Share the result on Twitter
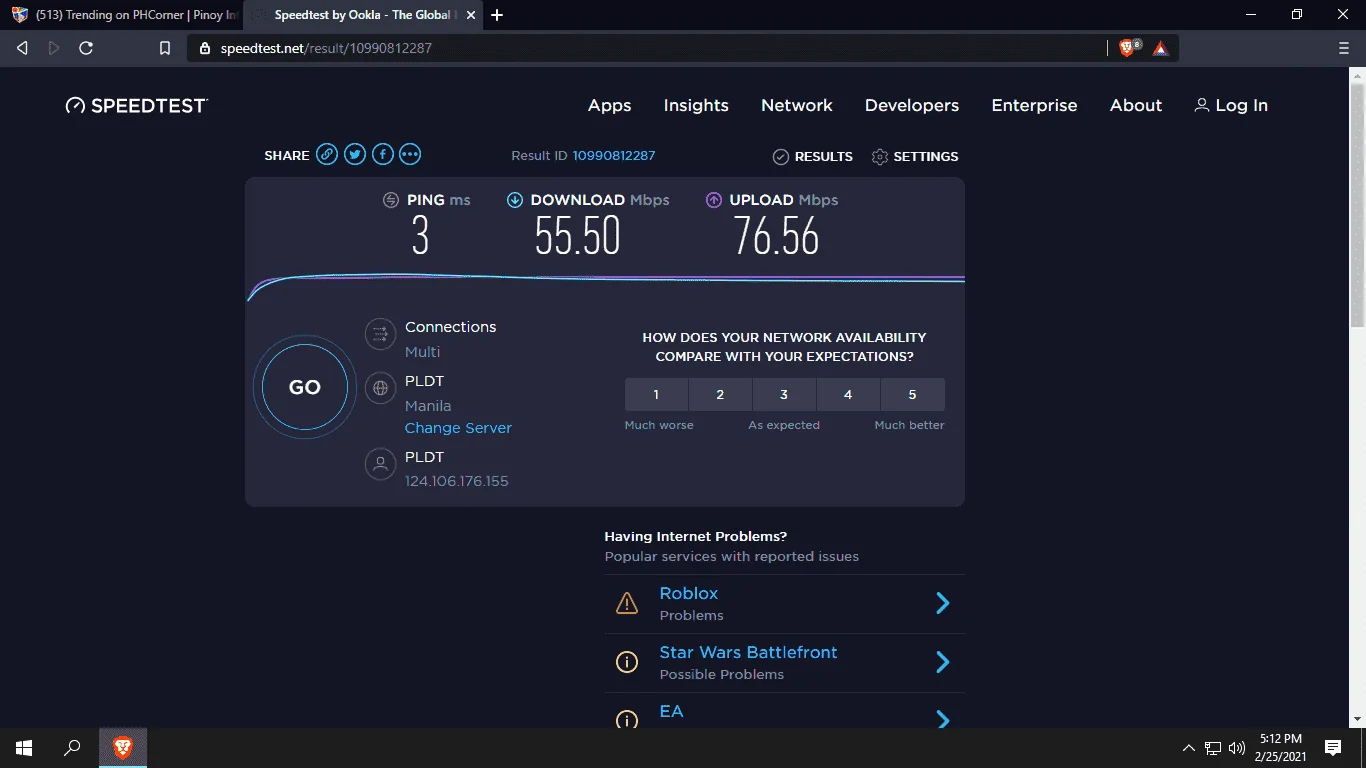This screenshot has width=1366, height=768. [x=355, y=154]
